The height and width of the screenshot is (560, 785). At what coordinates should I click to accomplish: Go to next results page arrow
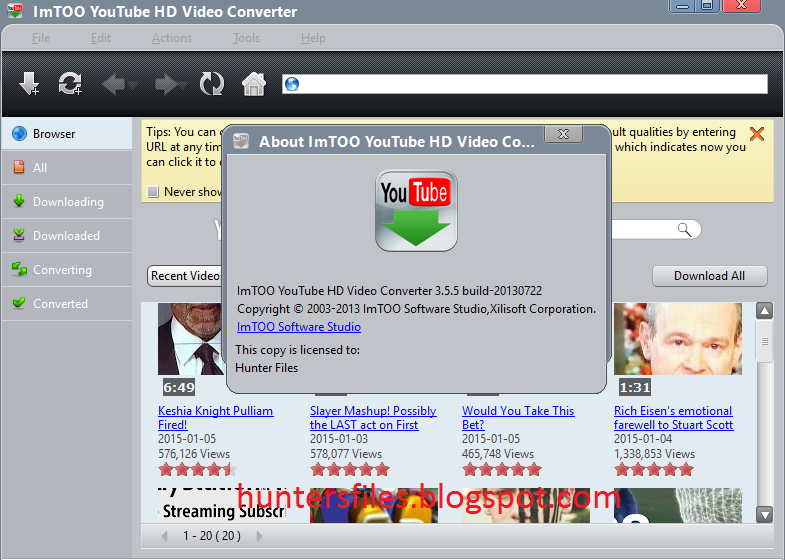tap(259, 536)
